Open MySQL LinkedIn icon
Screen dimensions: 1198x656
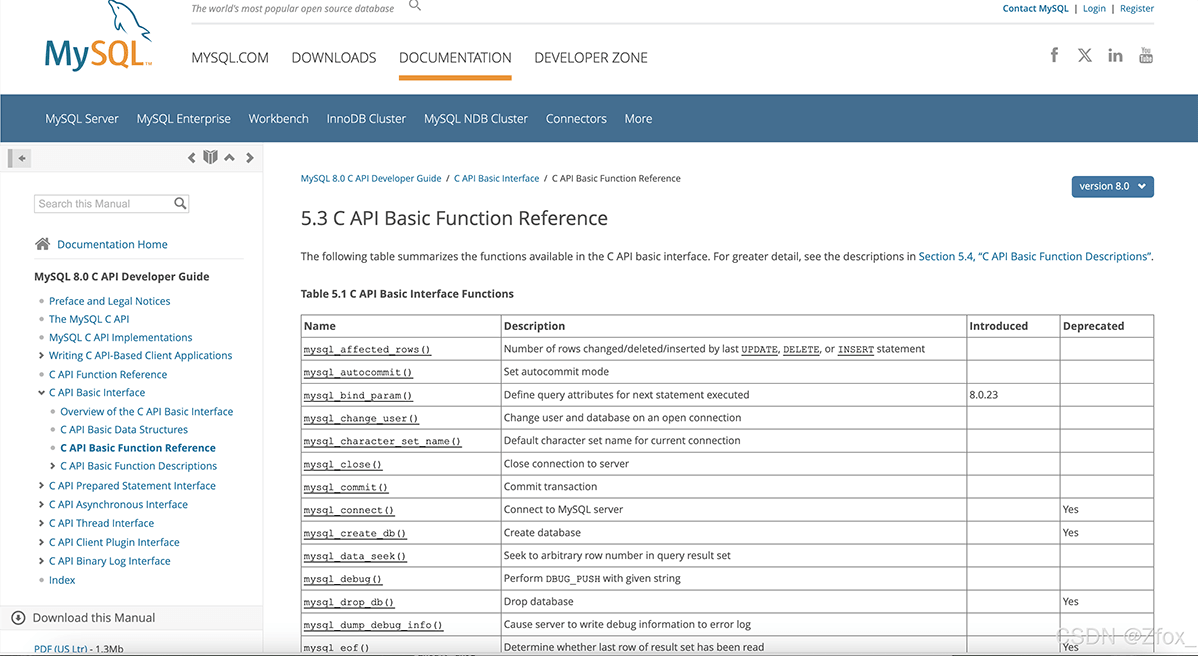coord(1115,55)
